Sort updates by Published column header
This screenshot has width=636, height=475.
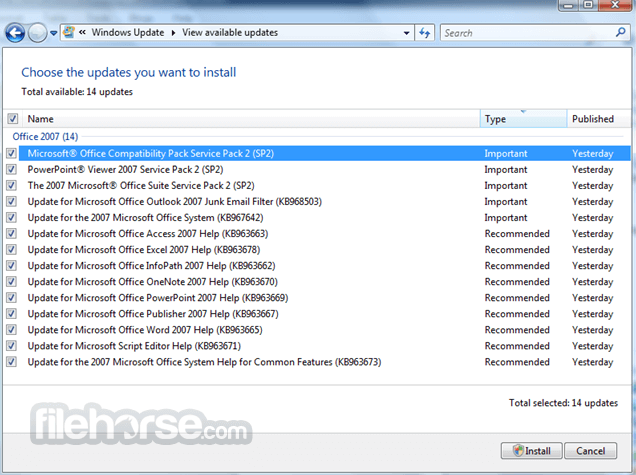pos(592,119)
